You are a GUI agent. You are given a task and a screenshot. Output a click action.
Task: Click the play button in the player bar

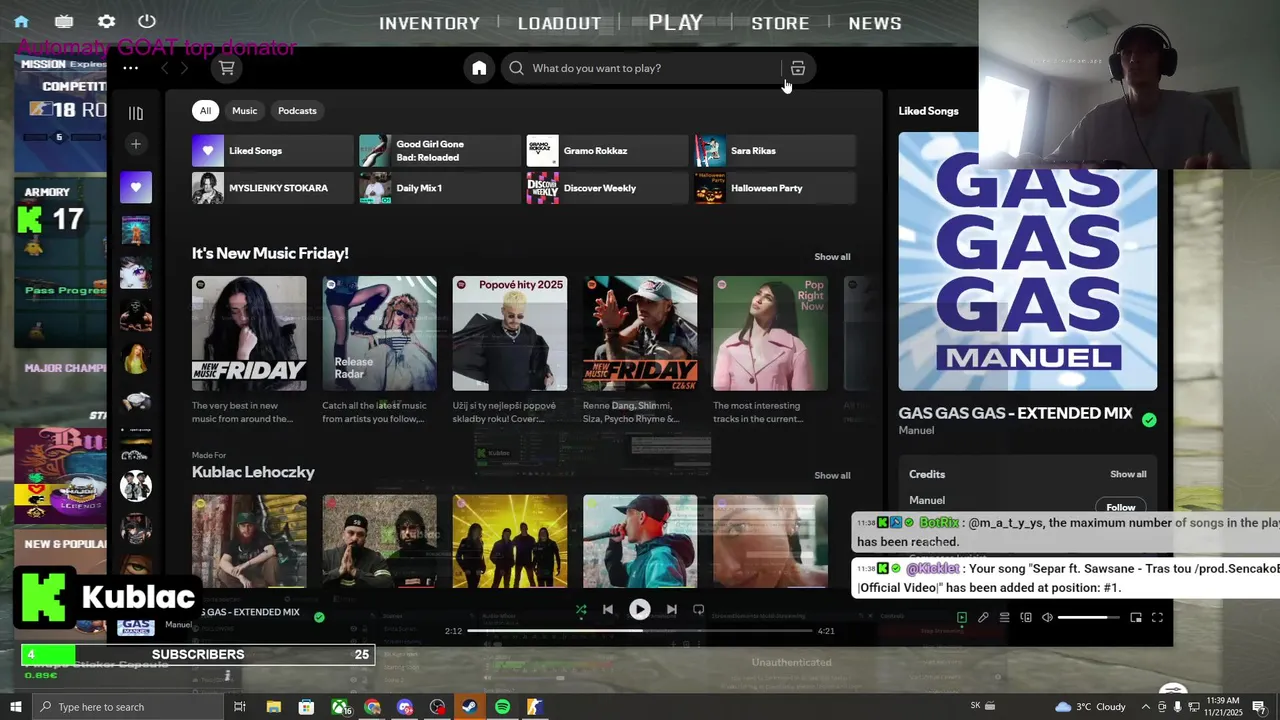point(640,609)
